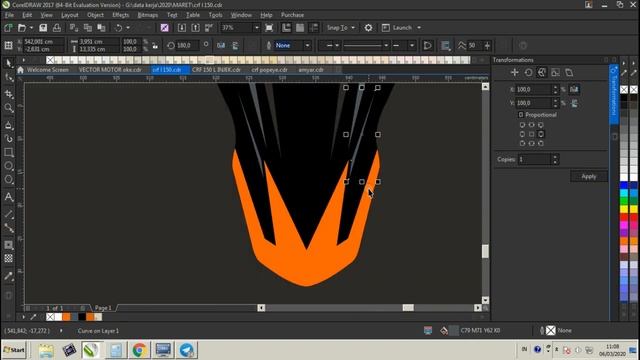Select the Transparency checkerboard tool
Screen dimensions: 640x360
pyautogui.click(x=9, y=258)
